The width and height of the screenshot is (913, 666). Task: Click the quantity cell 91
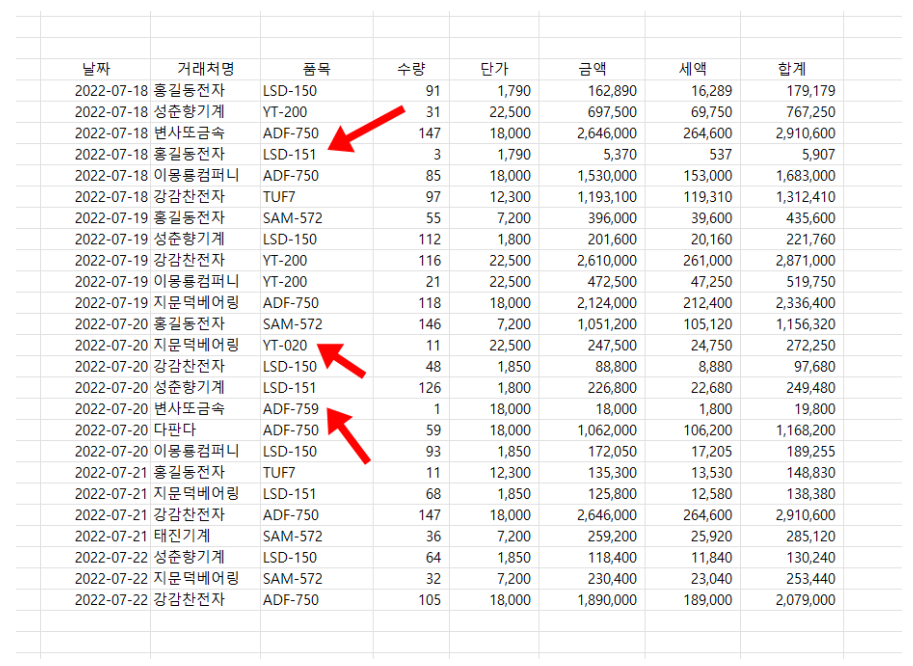(x=411, y=91)
